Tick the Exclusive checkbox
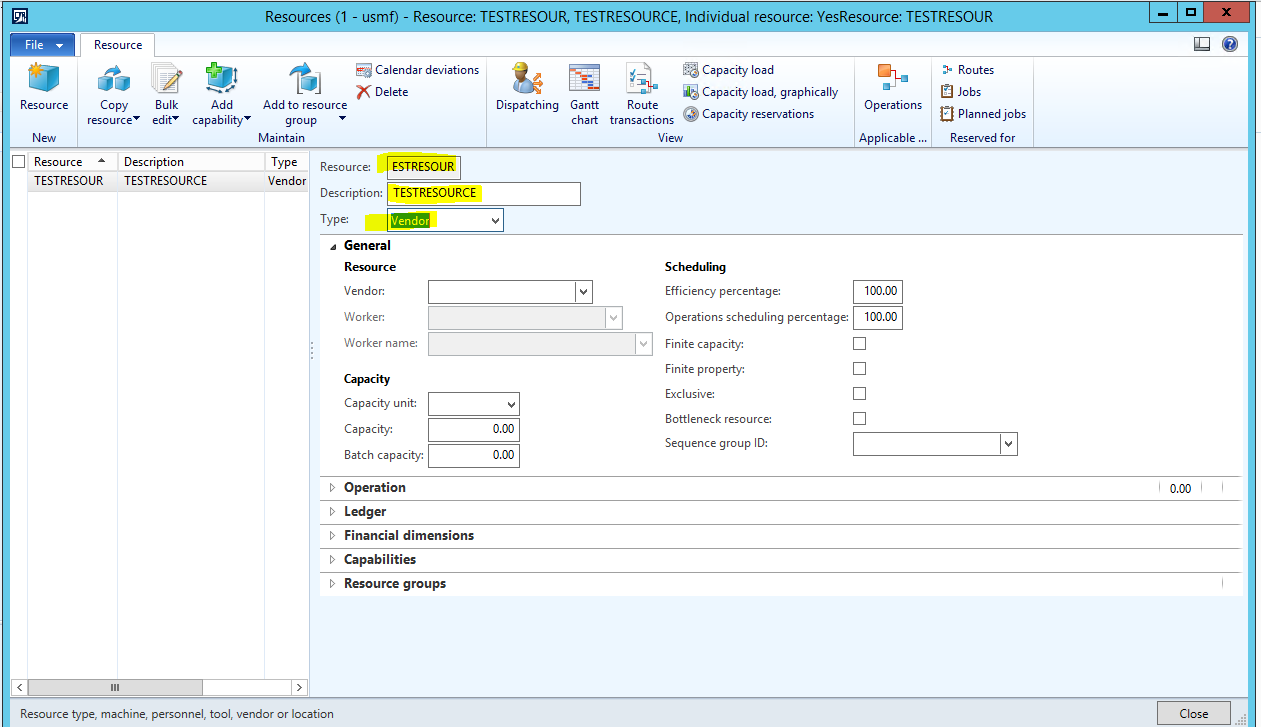1261x727 pixels. [859, 394]
